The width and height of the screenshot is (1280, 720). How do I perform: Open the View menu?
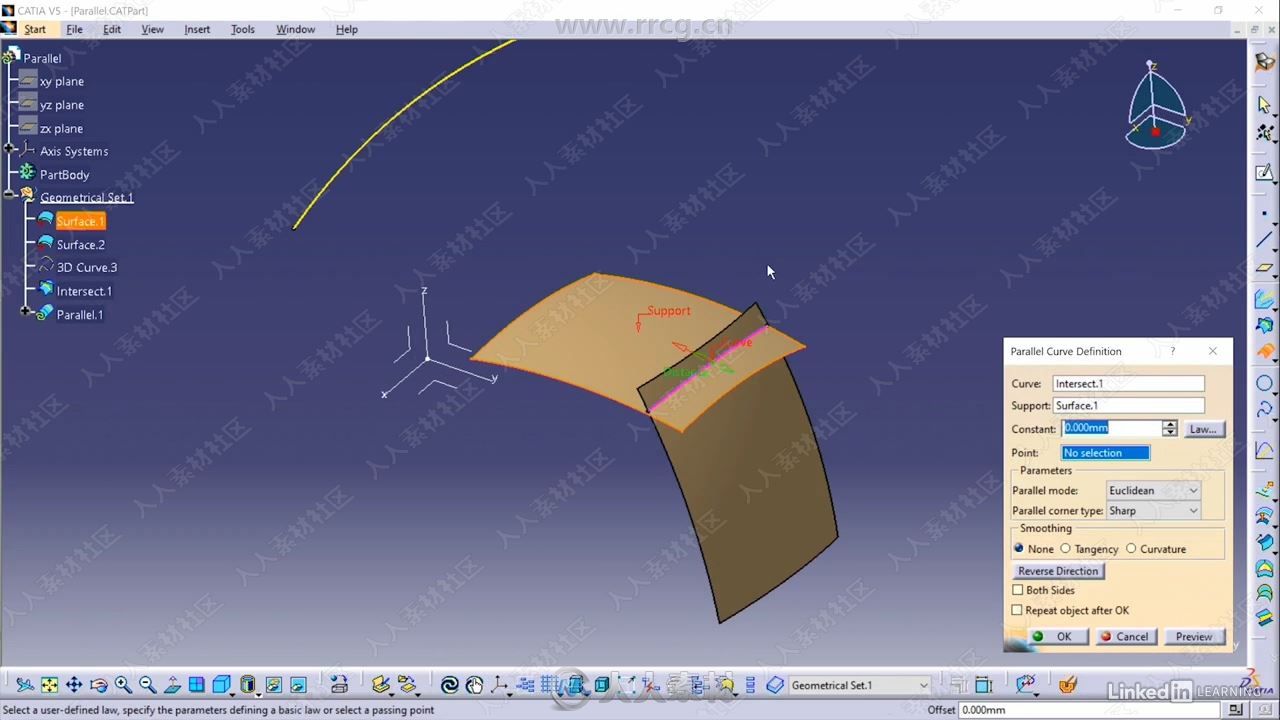152,29
